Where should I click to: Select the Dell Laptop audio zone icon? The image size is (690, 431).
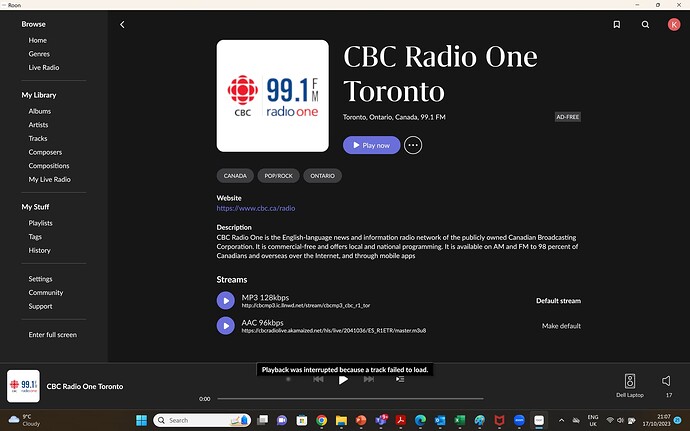pos(630,380)
